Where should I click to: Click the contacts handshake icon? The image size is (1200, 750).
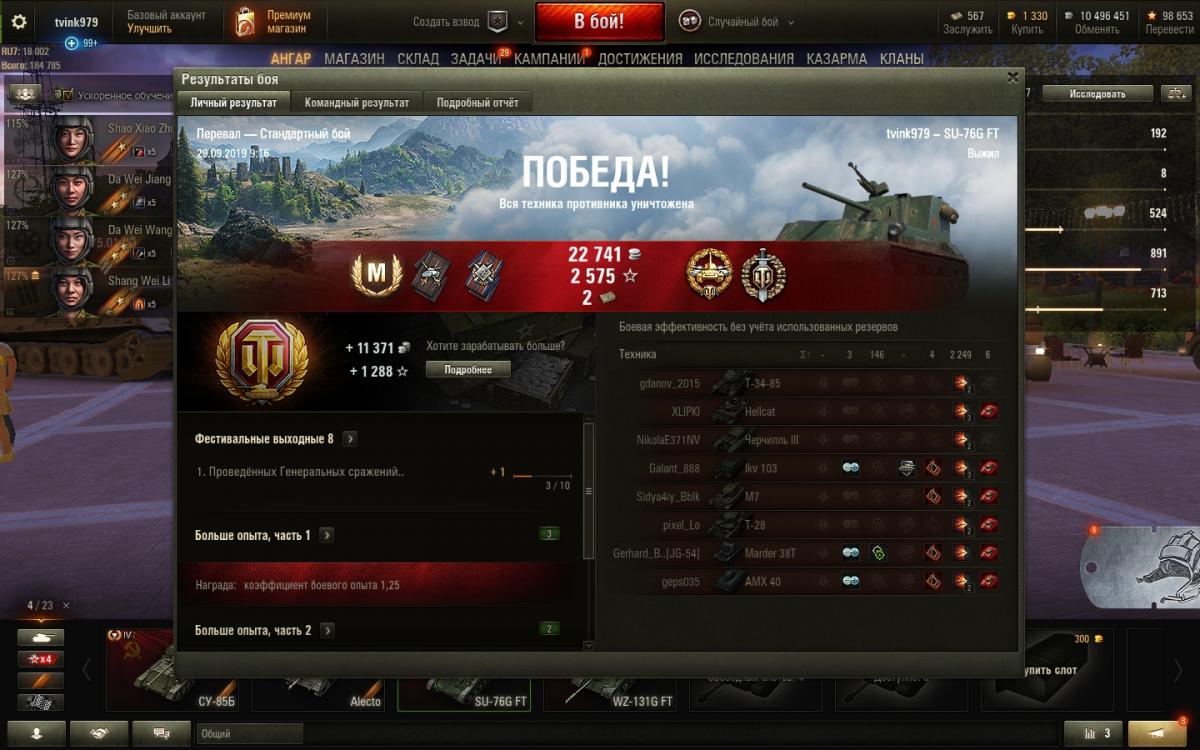point(99,733)
